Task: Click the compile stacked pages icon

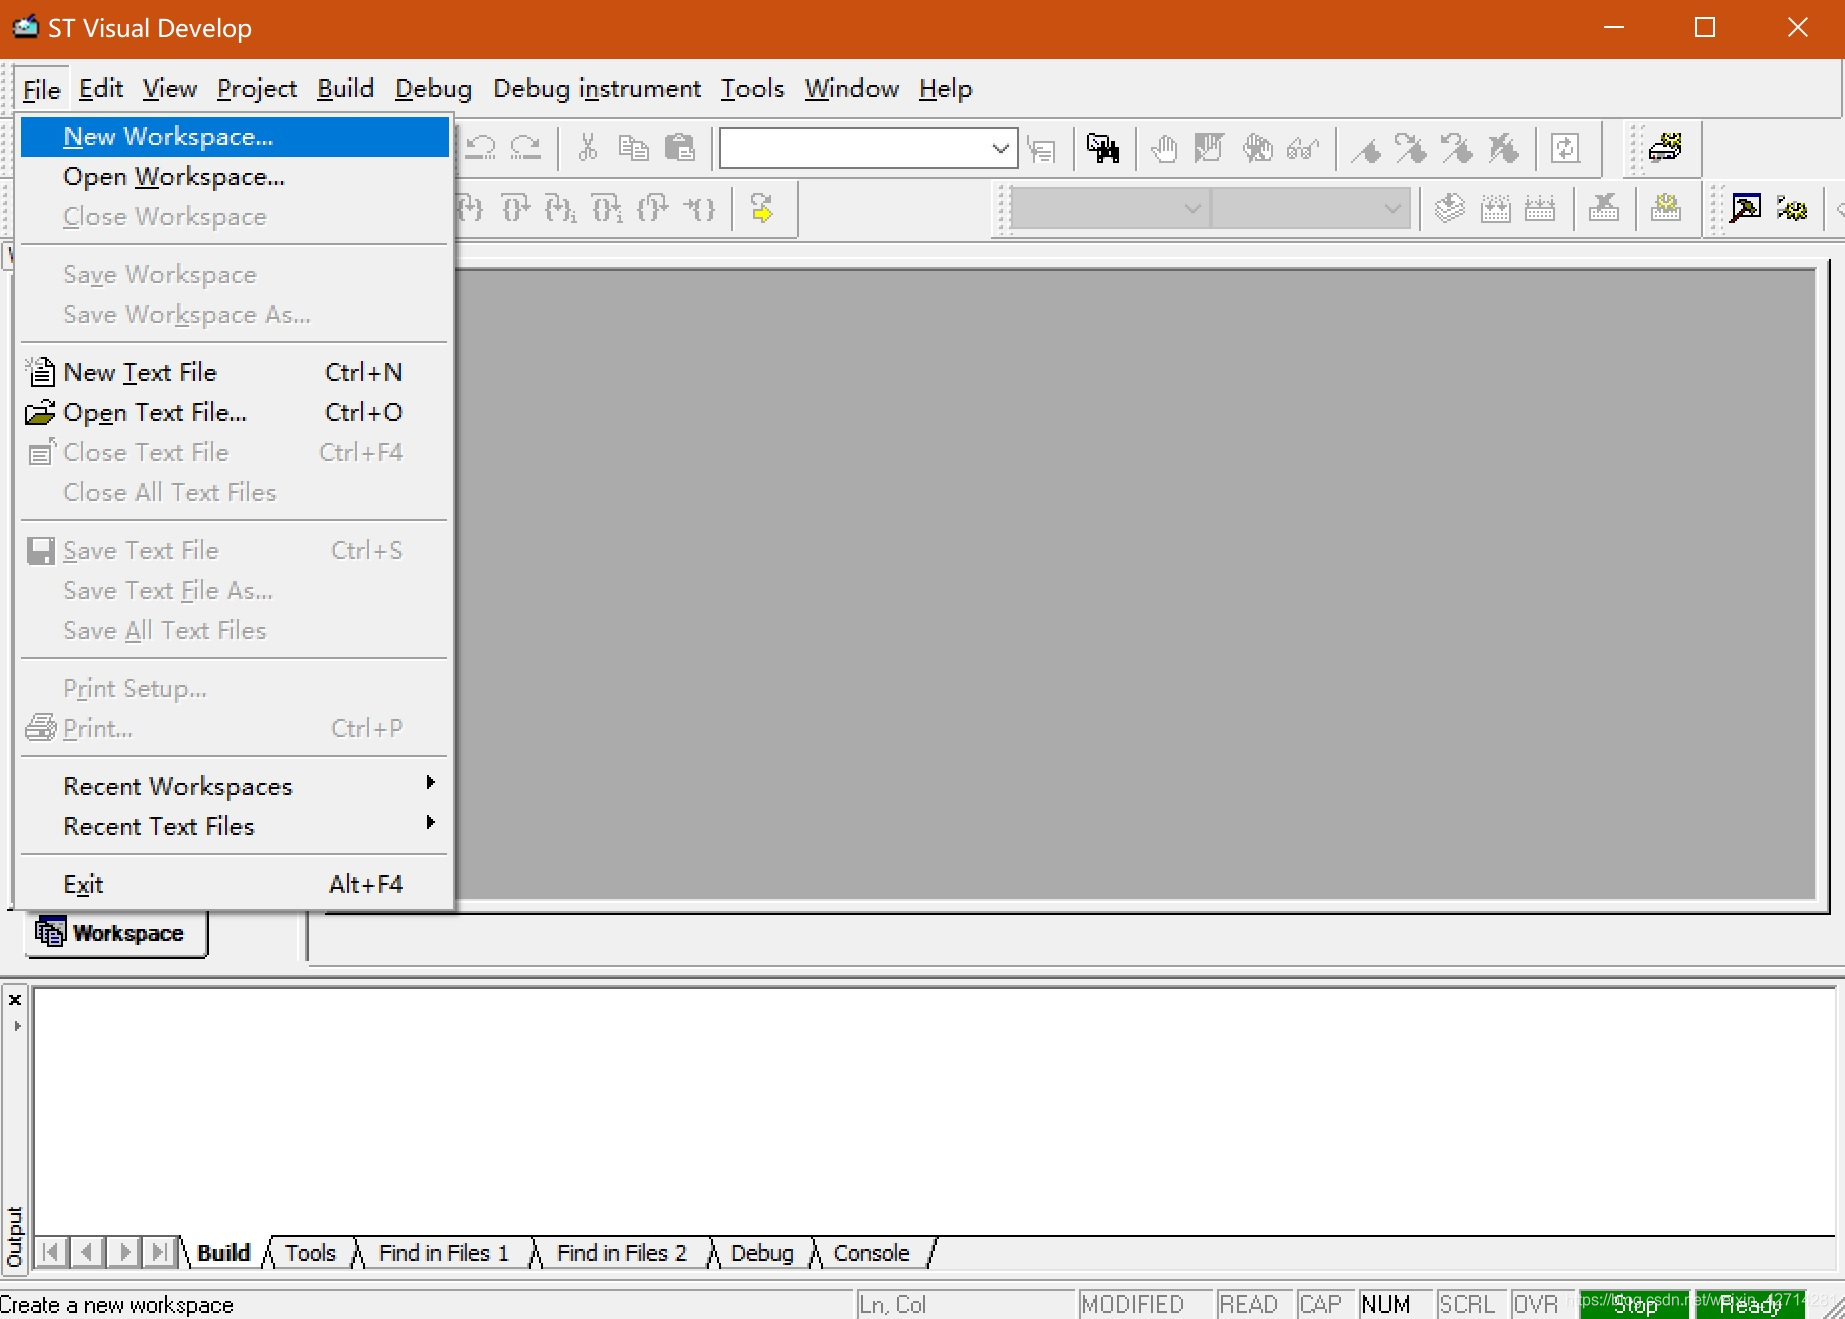Action: click(x=1449, y=208)
